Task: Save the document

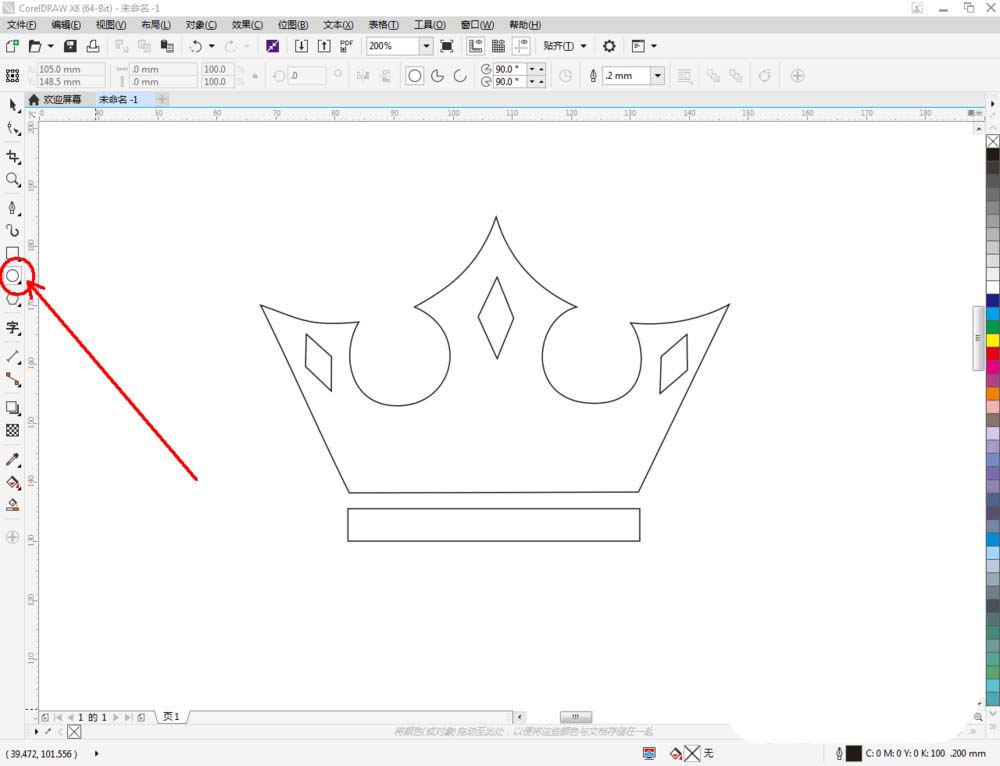Action: tap(70, 46)
